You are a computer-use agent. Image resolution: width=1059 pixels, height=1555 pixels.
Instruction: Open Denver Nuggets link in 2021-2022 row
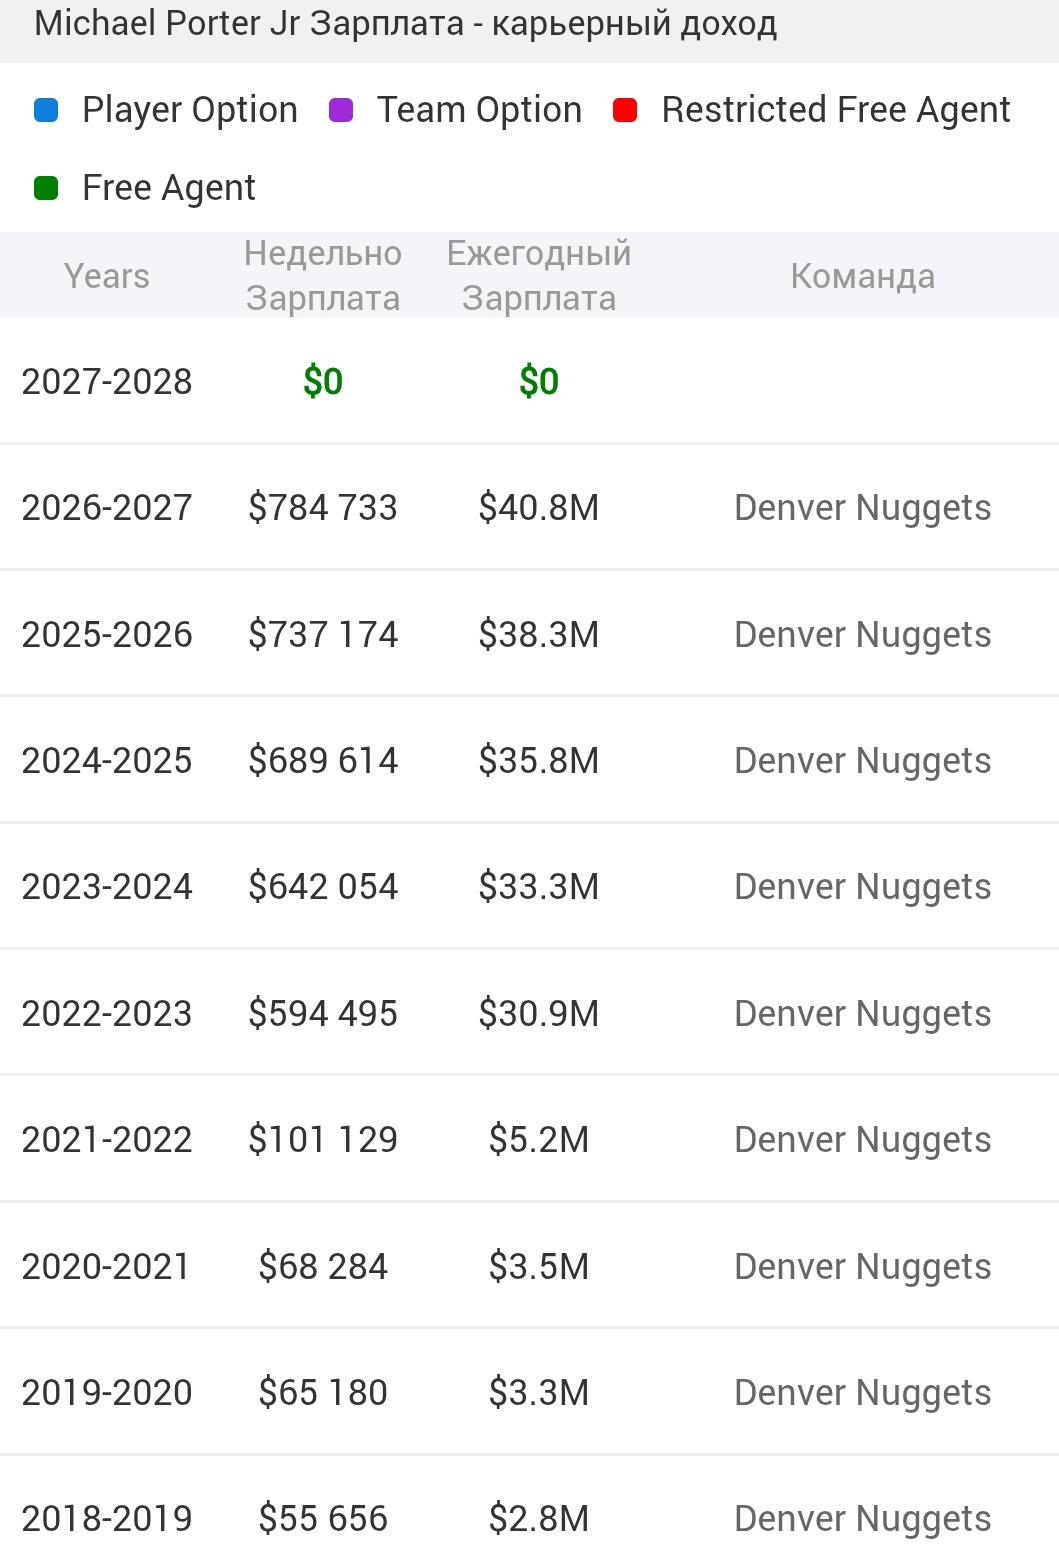click(x=862, y=1140)
